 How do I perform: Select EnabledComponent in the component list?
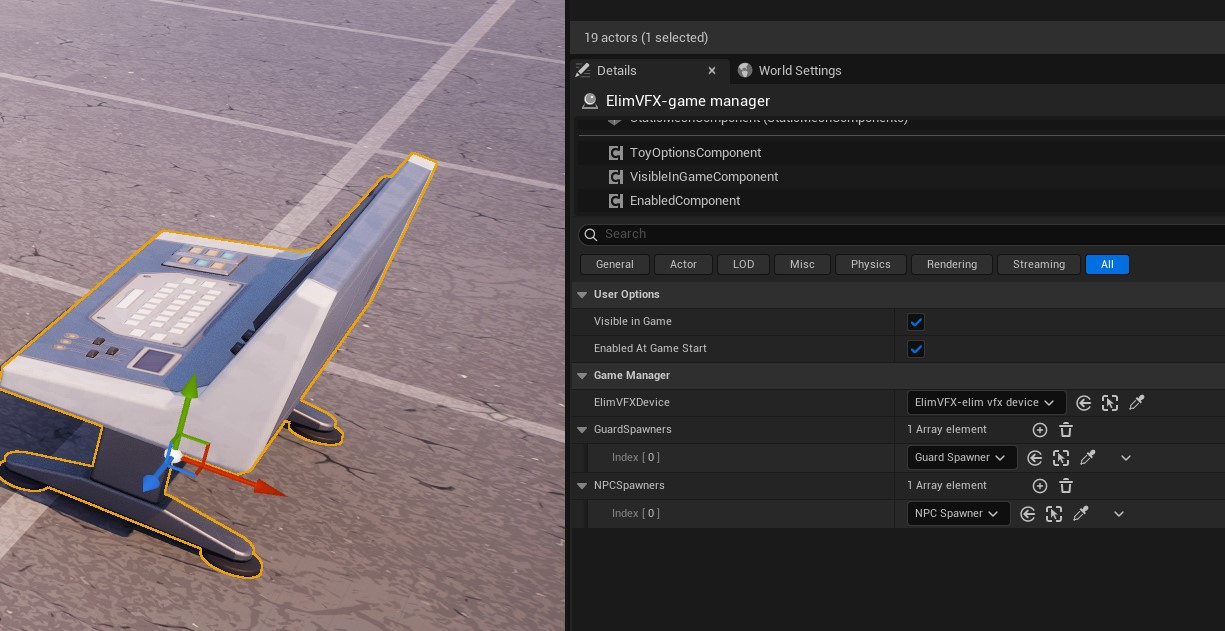point(685,201)
